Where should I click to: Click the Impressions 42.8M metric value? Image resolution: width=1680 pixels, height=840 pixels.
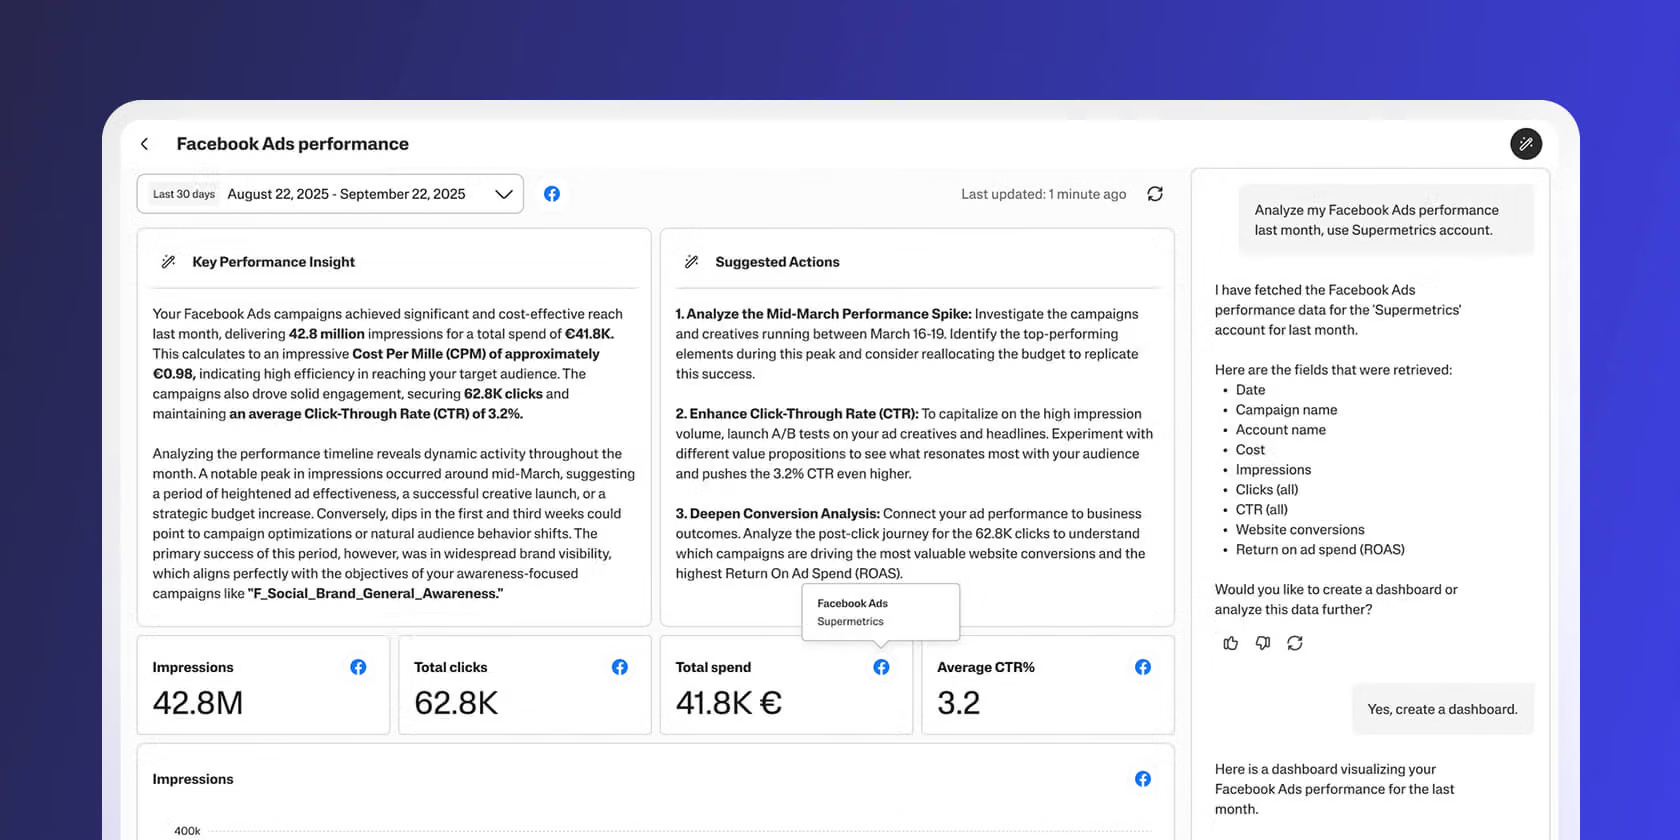click(198, 703)
